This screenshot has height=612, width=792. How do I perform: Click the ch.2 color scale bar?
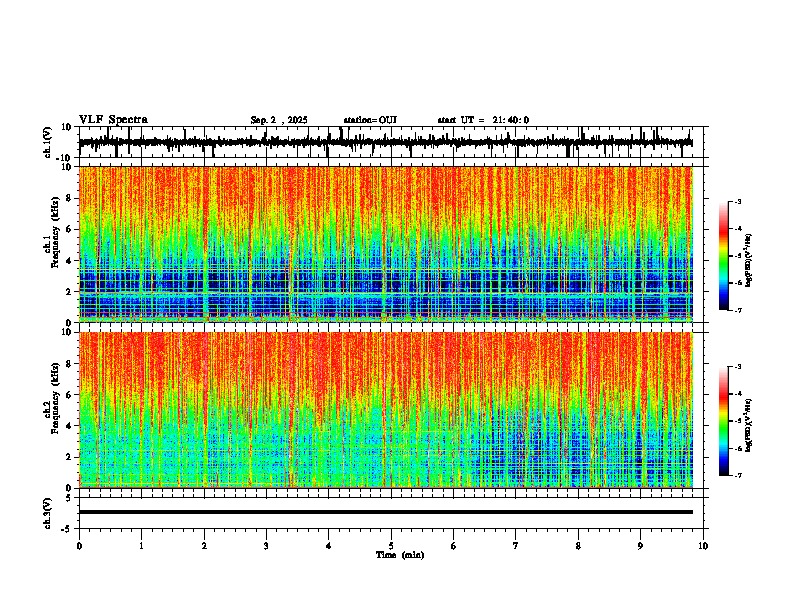(723, 421)
